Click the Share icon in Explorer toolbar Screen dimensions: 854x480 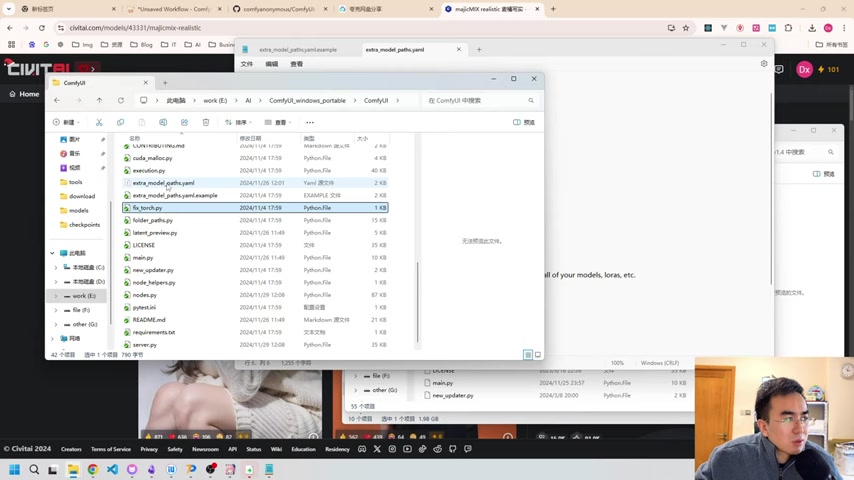coord(185,122)
